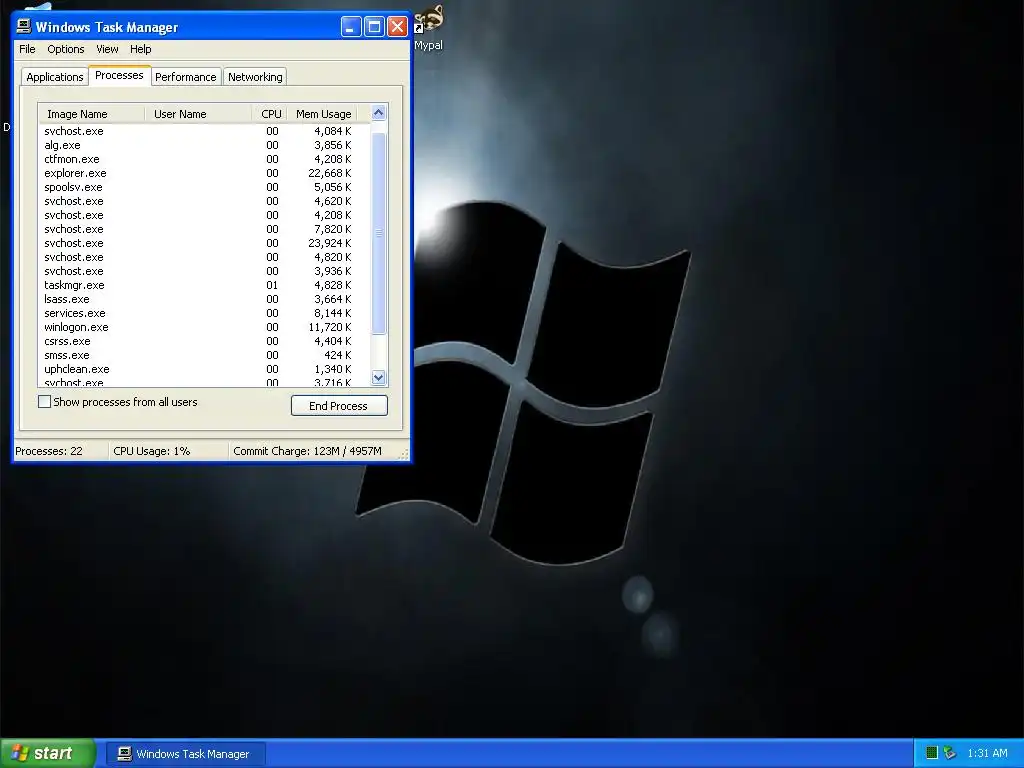The height and width of the screenshot is (768, 1024).
Task: Sort by the User Name column header
Action: point(198,114)
